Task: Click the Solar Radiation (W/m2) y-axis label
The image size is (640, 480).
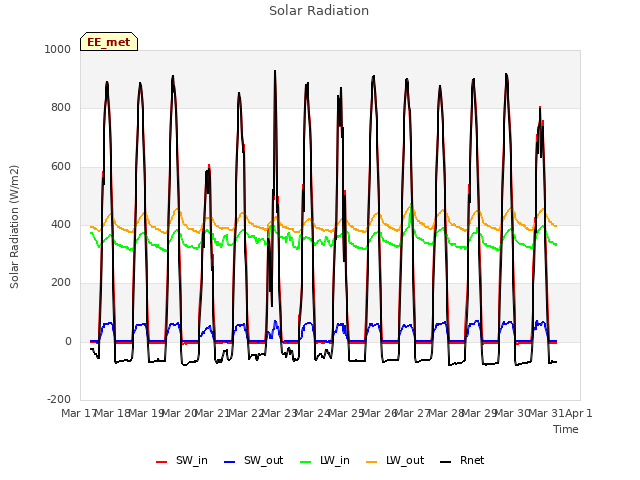Action: (x=14, y=227)
